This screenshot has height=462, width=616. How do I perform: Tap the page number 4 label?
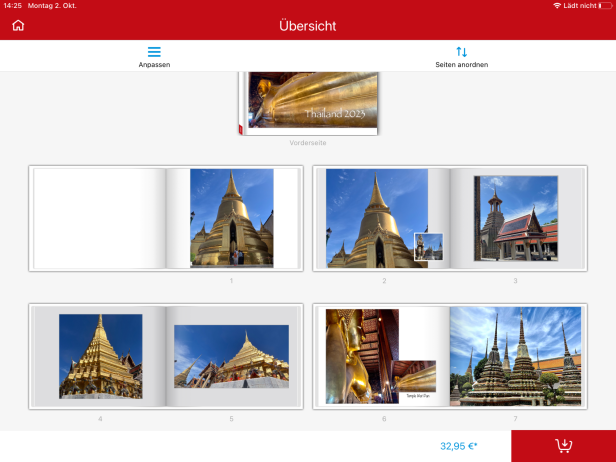point(100,419)
